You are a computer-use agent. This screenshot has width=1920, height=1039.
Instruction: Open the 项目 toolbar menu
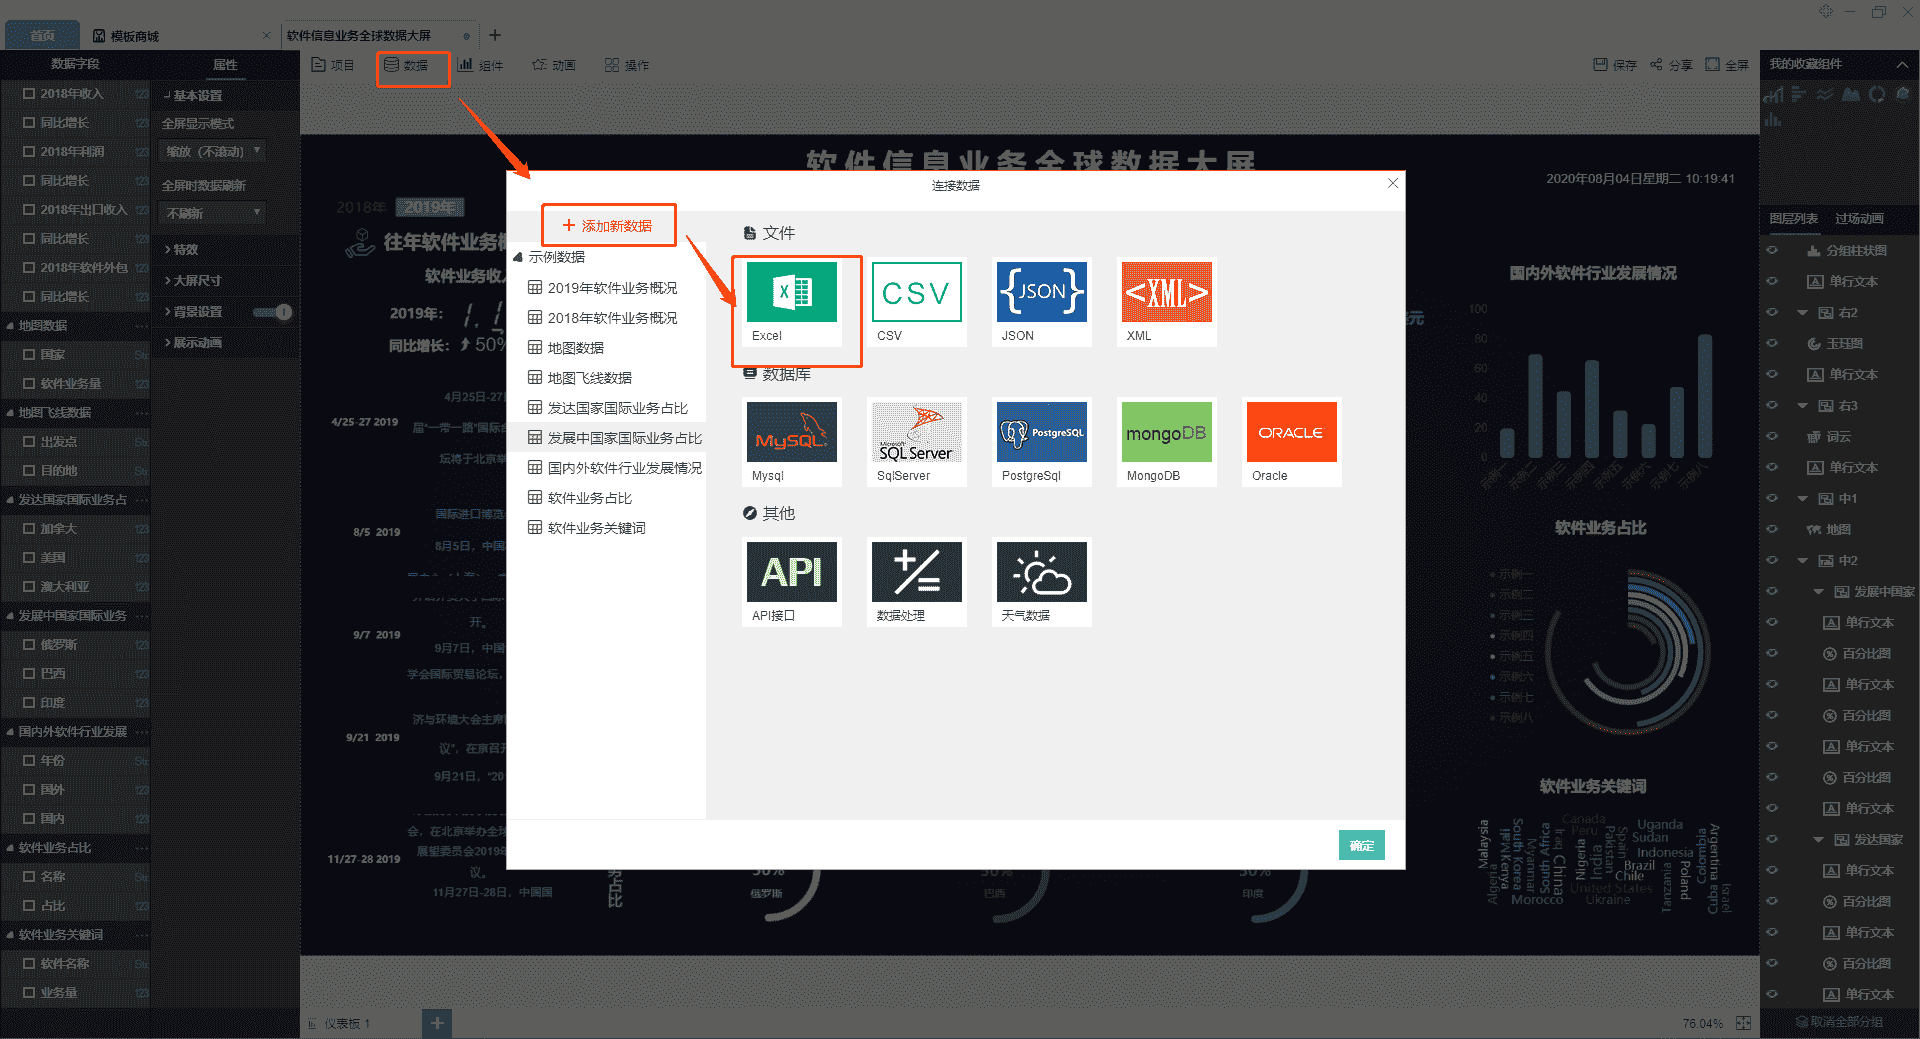pos(333,65)
